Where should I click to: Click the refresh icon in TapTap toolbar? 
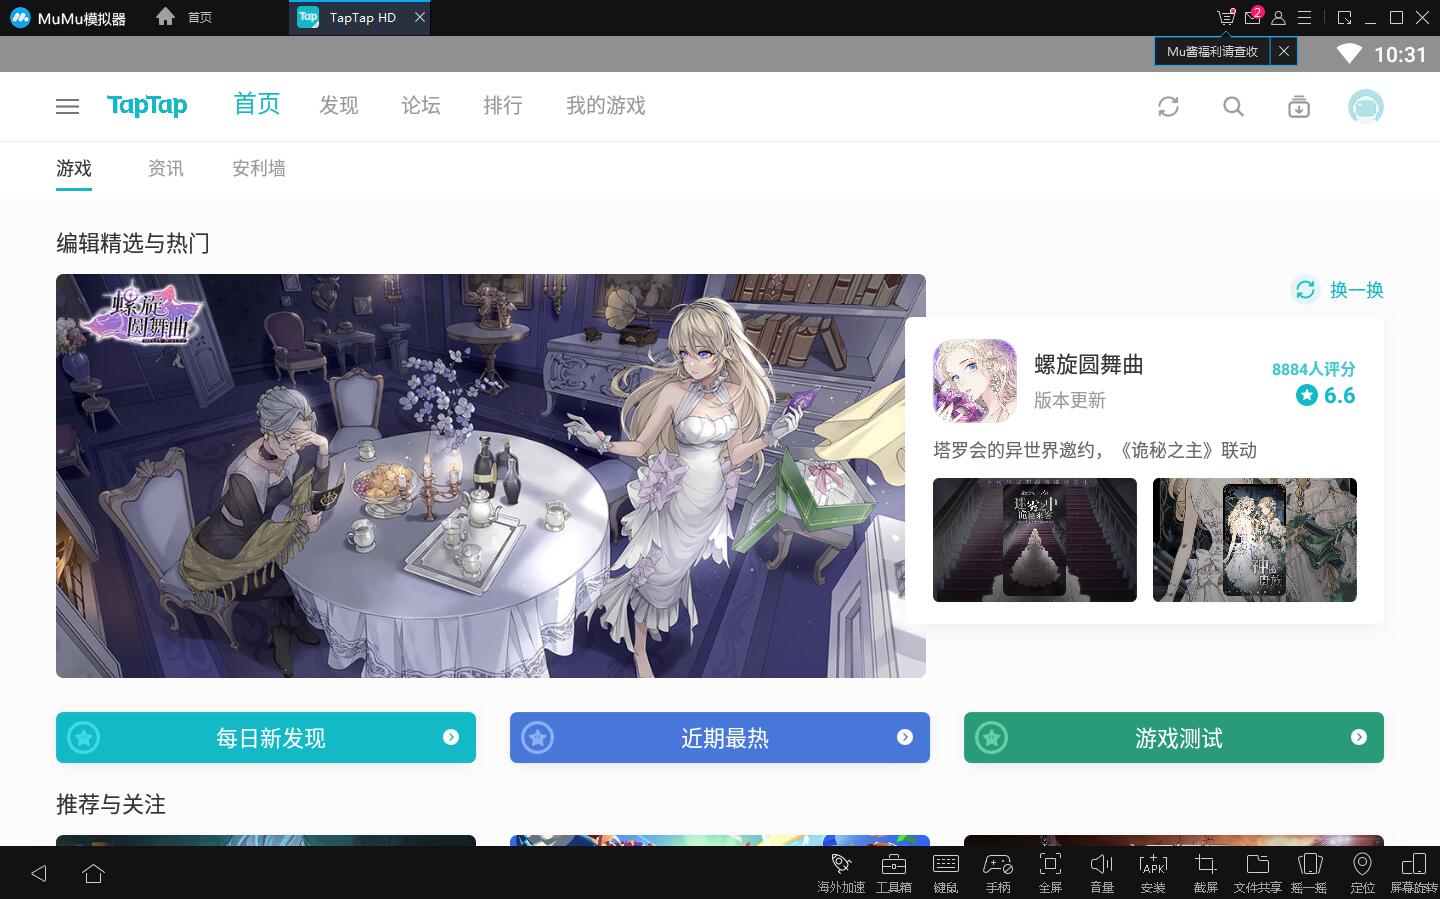pyautogui.click(x=1168, y=106)
